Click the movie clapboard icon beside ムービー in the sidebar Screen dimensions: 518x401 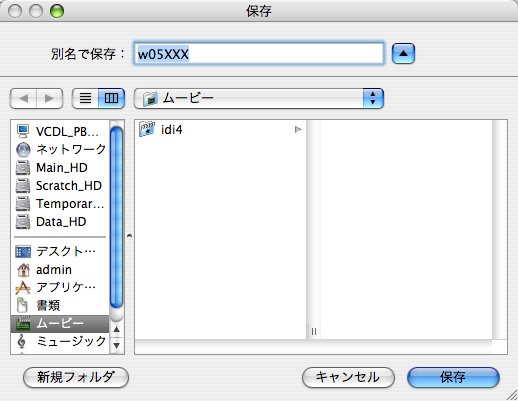coord(23,324)
